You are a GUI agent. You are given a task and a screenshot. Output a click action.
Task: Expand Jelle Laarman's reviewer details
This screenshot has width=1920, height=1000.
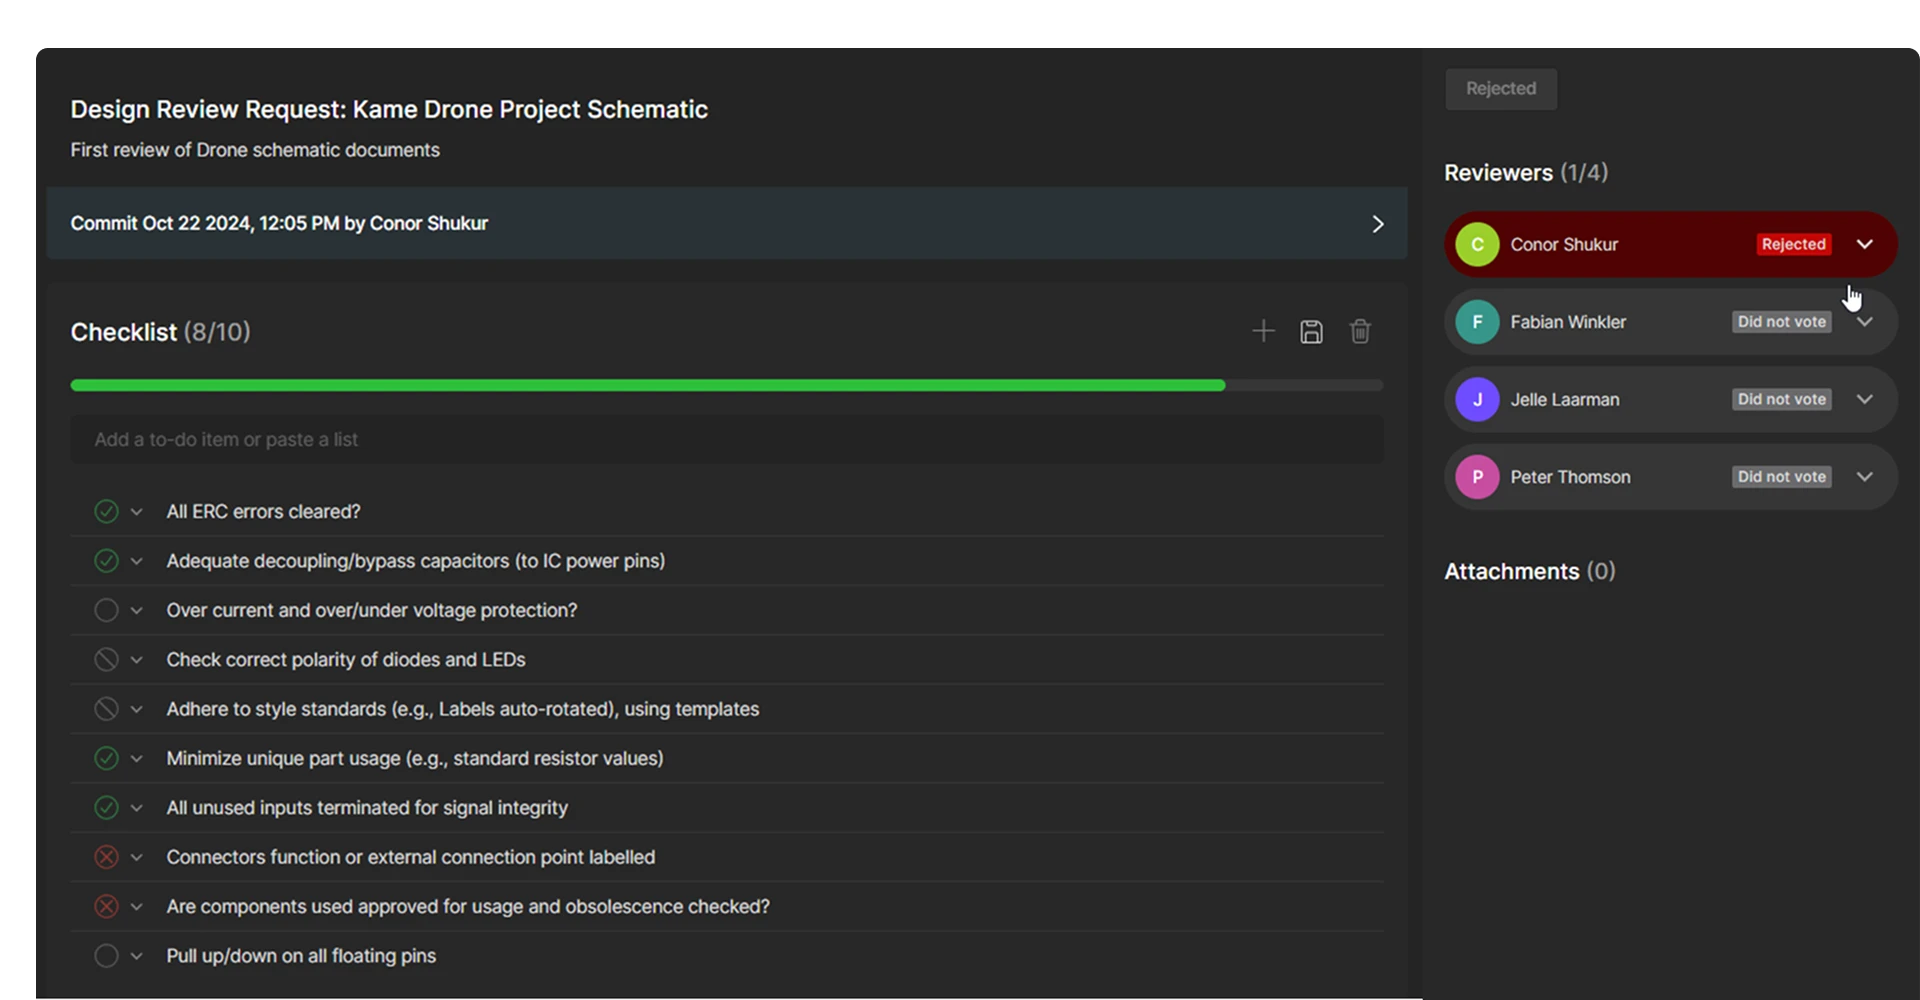coord(1865,399)
